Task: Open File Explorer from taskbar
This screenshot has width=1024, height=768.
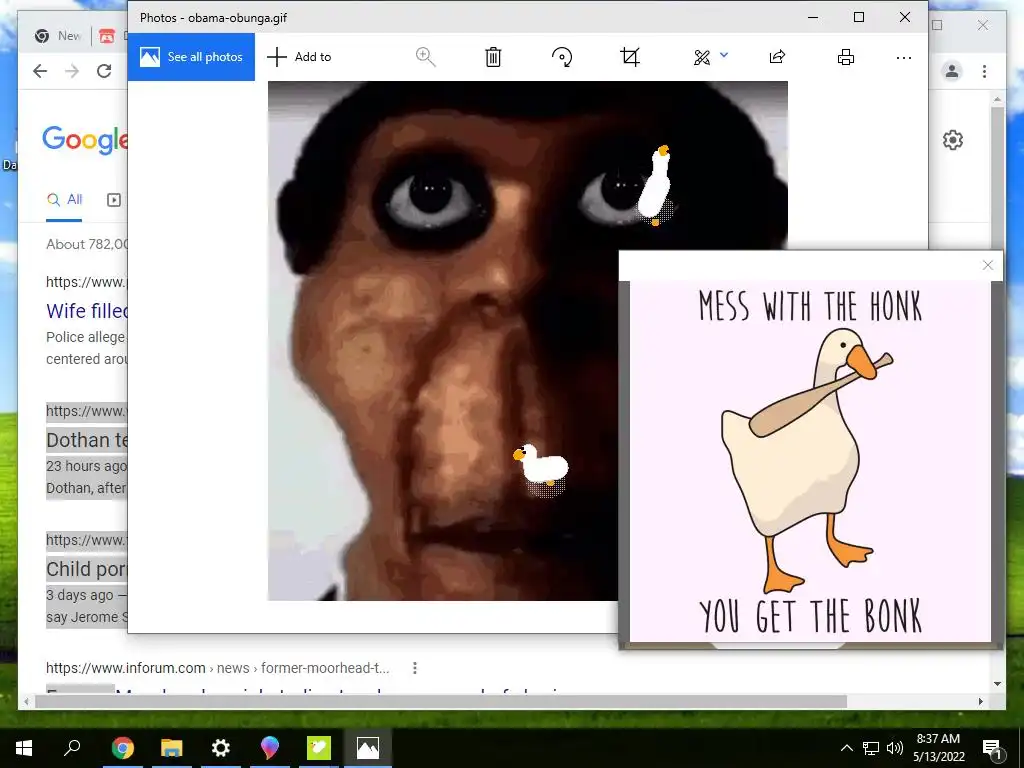Action: 171,748
